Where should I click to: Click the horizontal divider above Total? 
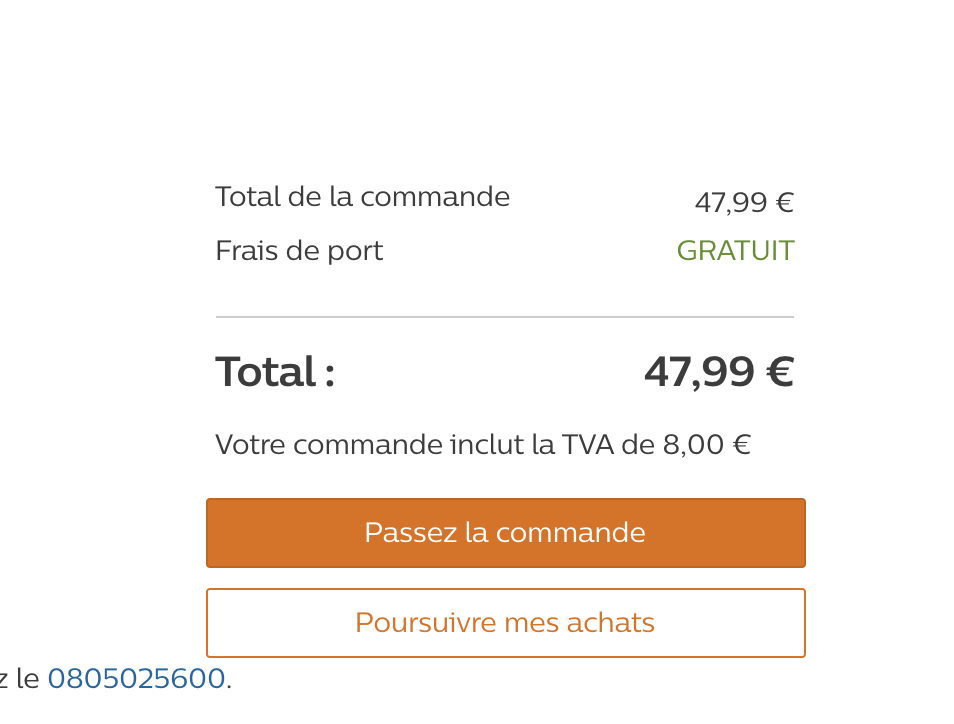505,317
